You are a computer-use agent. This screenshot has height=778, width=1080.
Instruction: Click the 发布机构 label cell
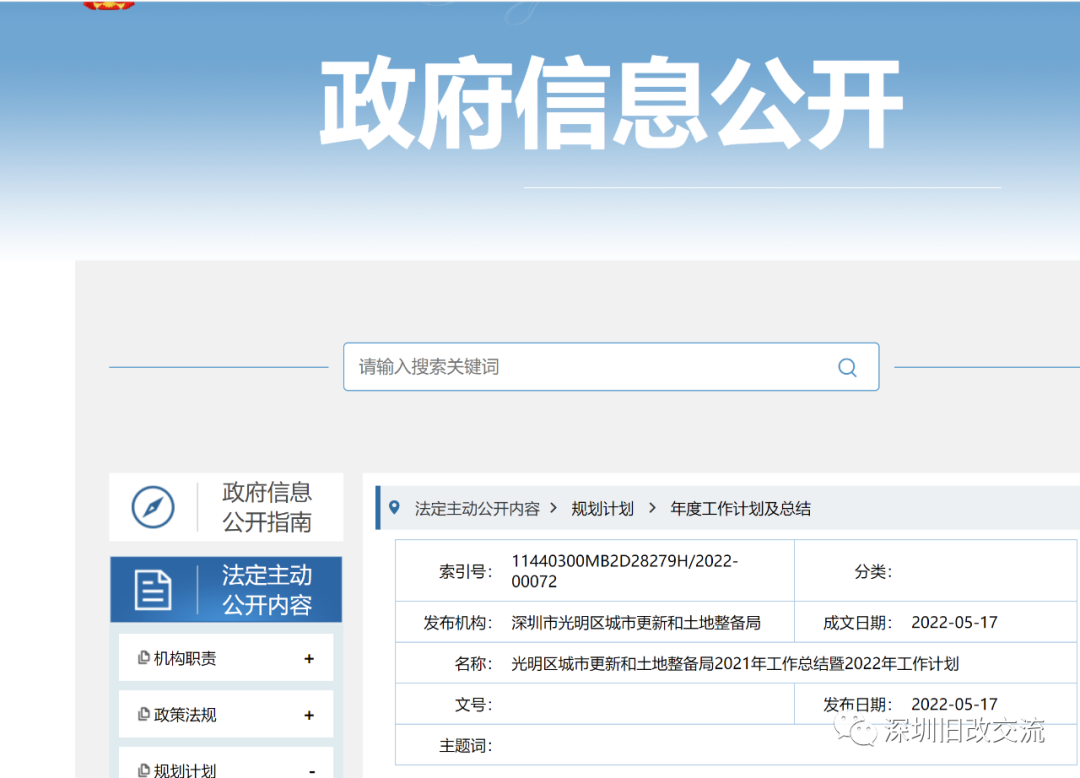coord(458,623)
